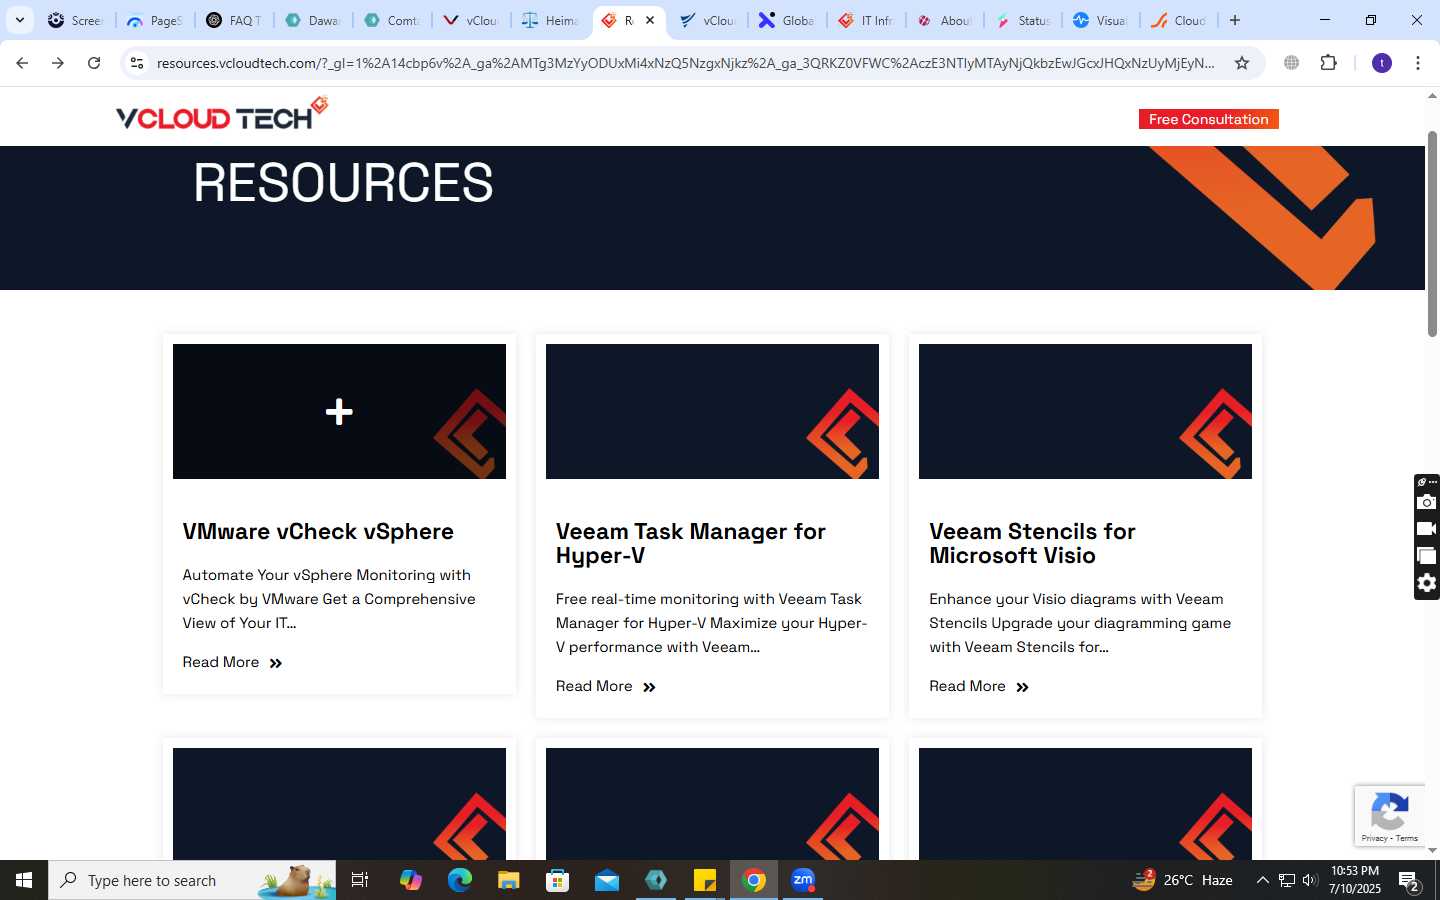Screen dimensions: 1440x900
Task: Open File Explorer from taskbar
Action: coord(509,880)
